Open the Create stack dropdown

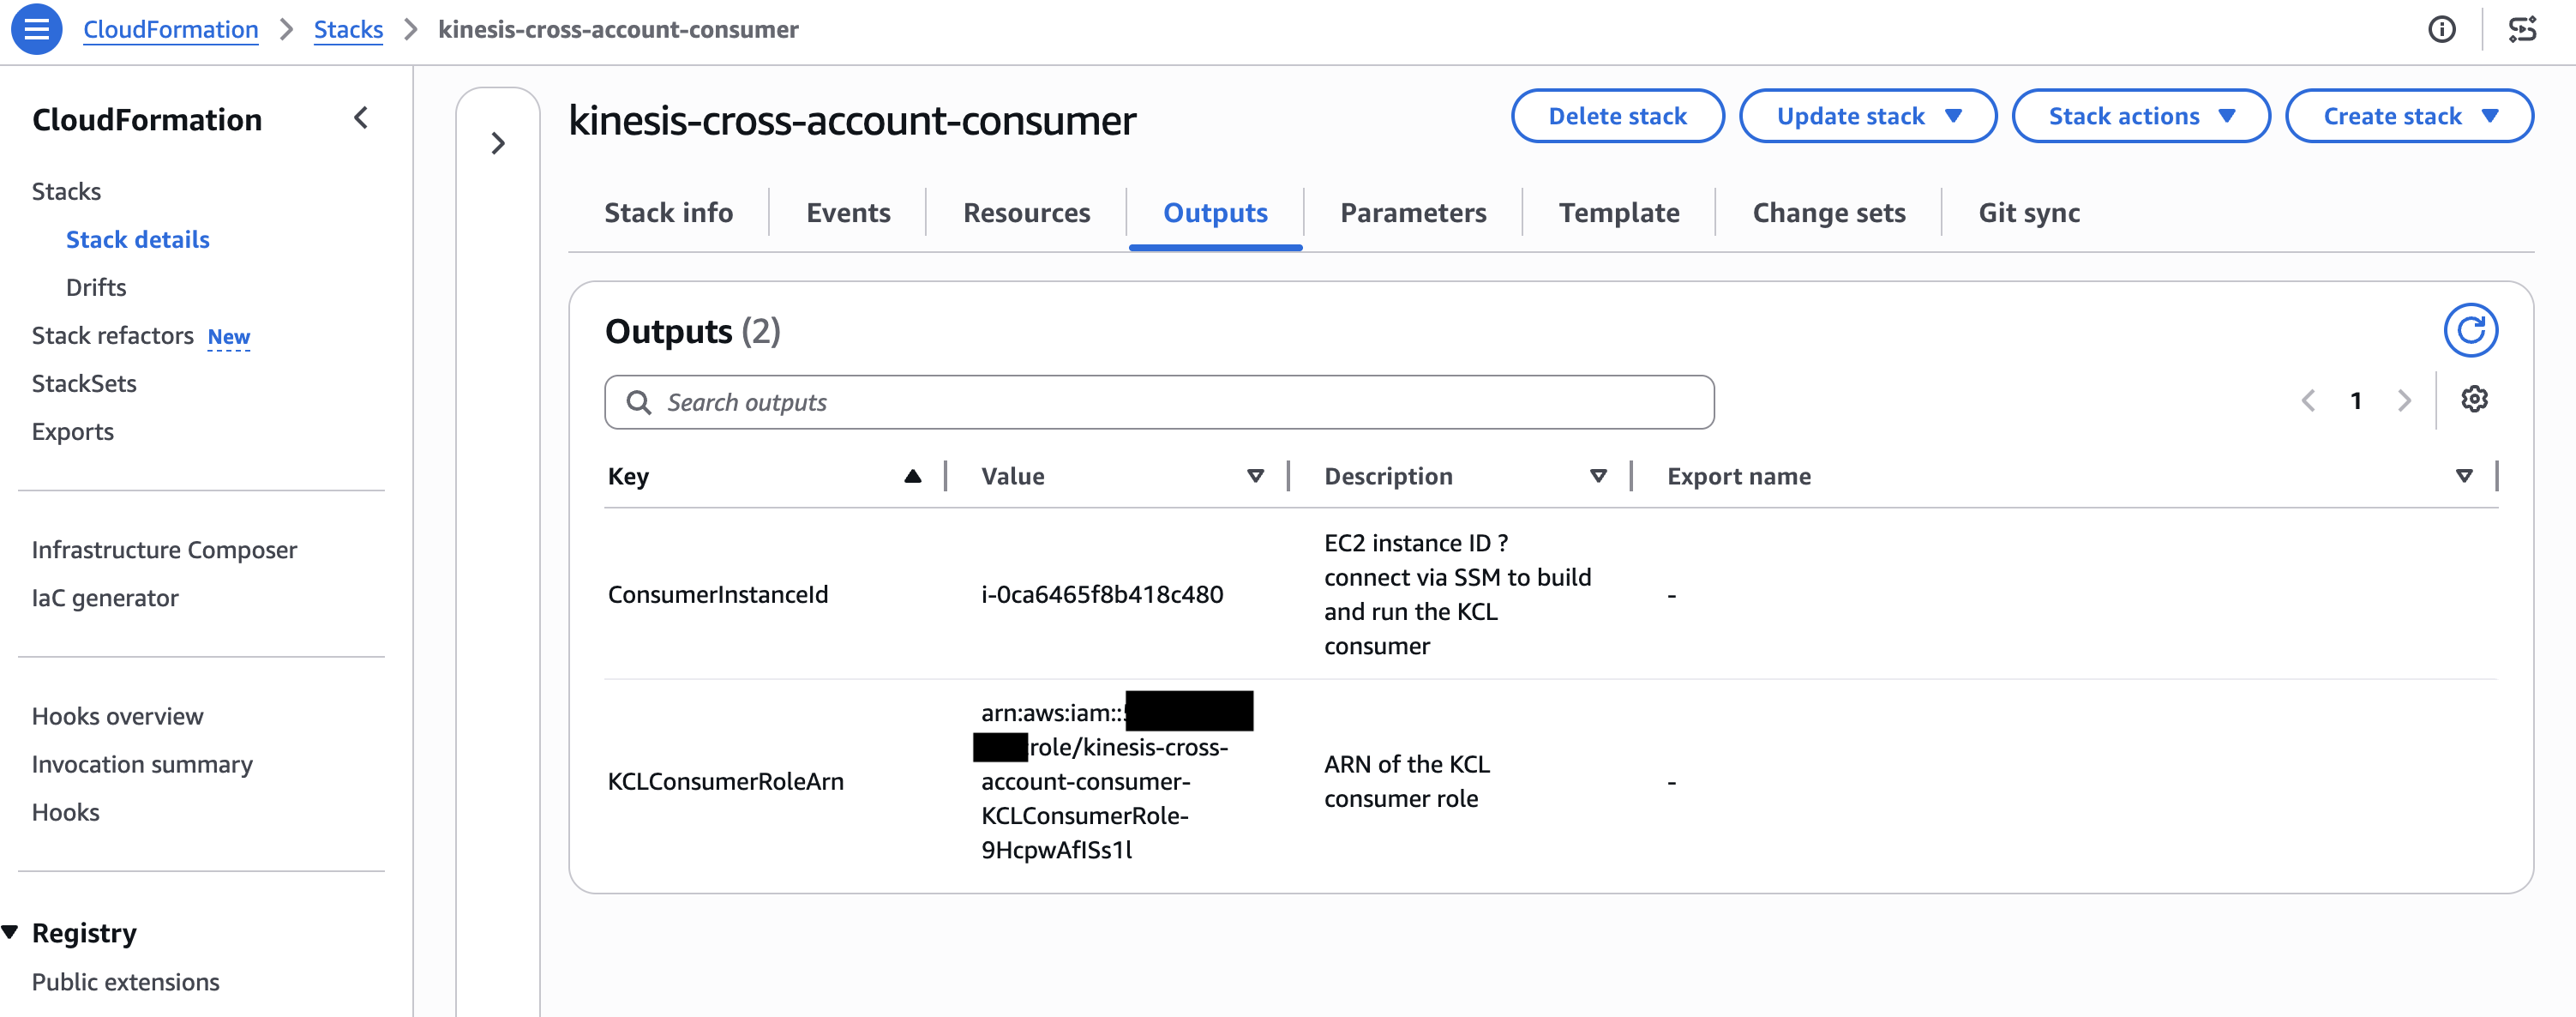[x=2408, y=116]
